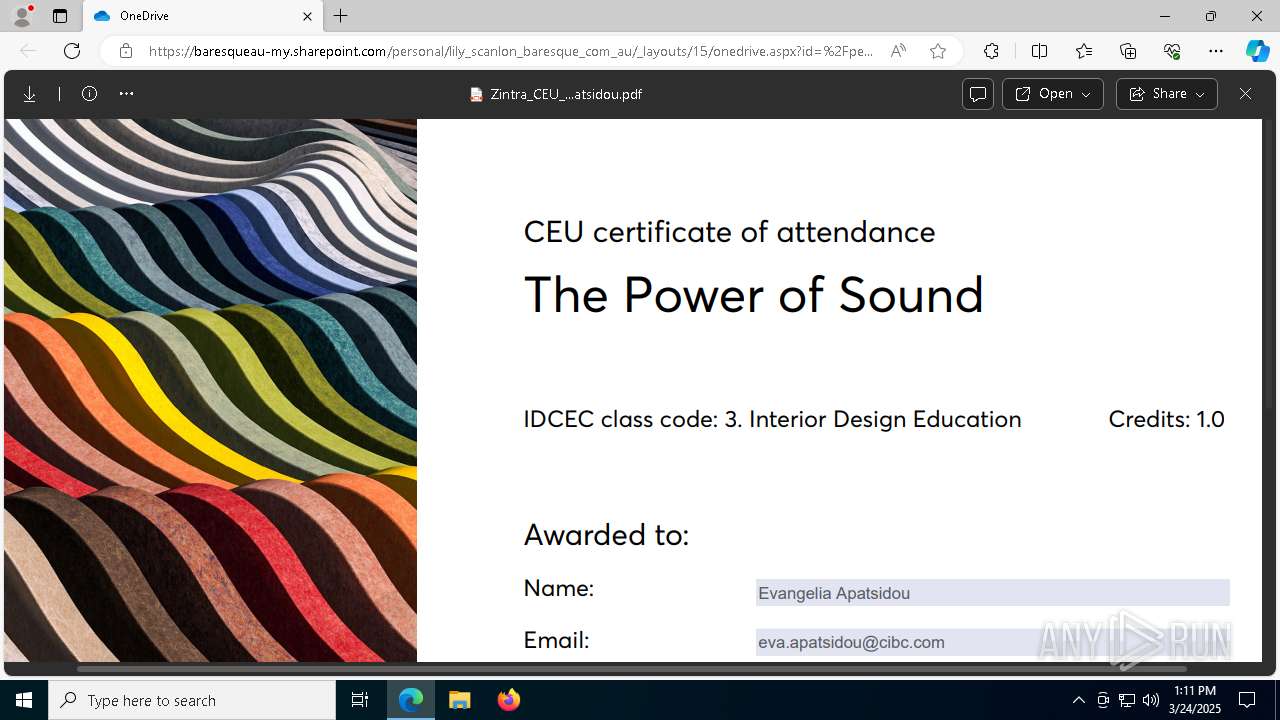This screenshot has width=1280, height=720.
Task: Open Edge tab actions menu
Action: (60, 16)
